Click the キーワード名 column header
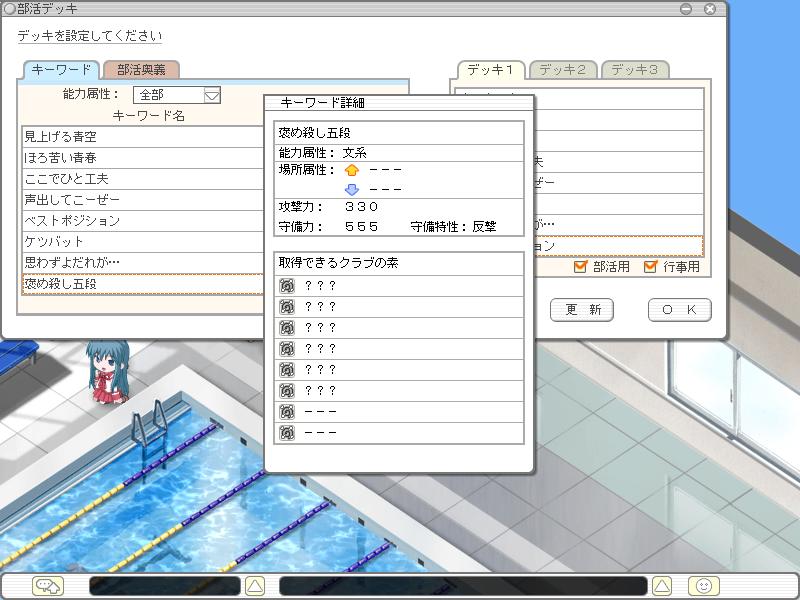The width and height of the screenshot is (800, 600). [x=148, y=116]
